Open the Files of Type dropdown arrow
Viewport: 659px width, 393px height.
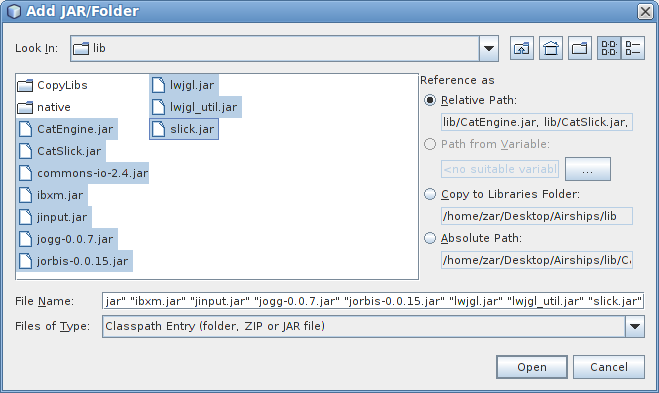(x=635, y=326)
